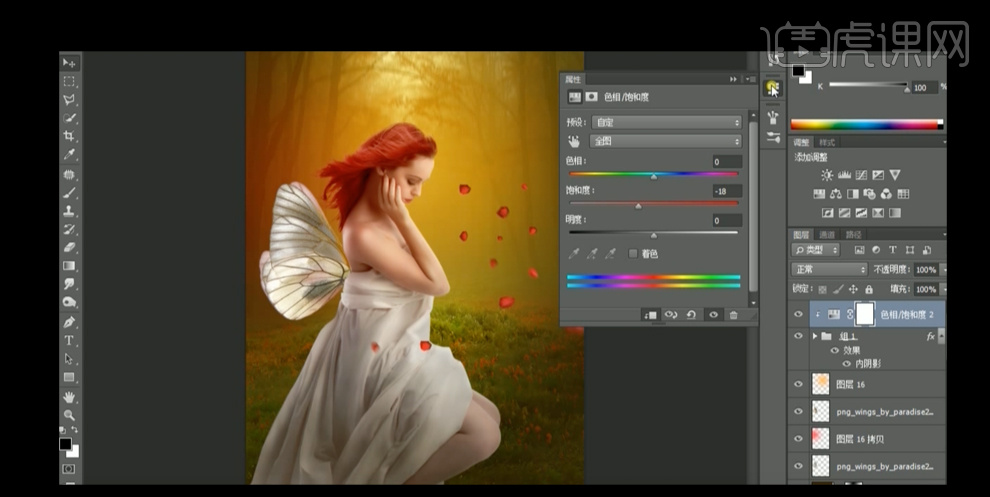The image size is (990, 497).
Task: Open the 预设 preset dropdown
Action: tap(665, 122)
